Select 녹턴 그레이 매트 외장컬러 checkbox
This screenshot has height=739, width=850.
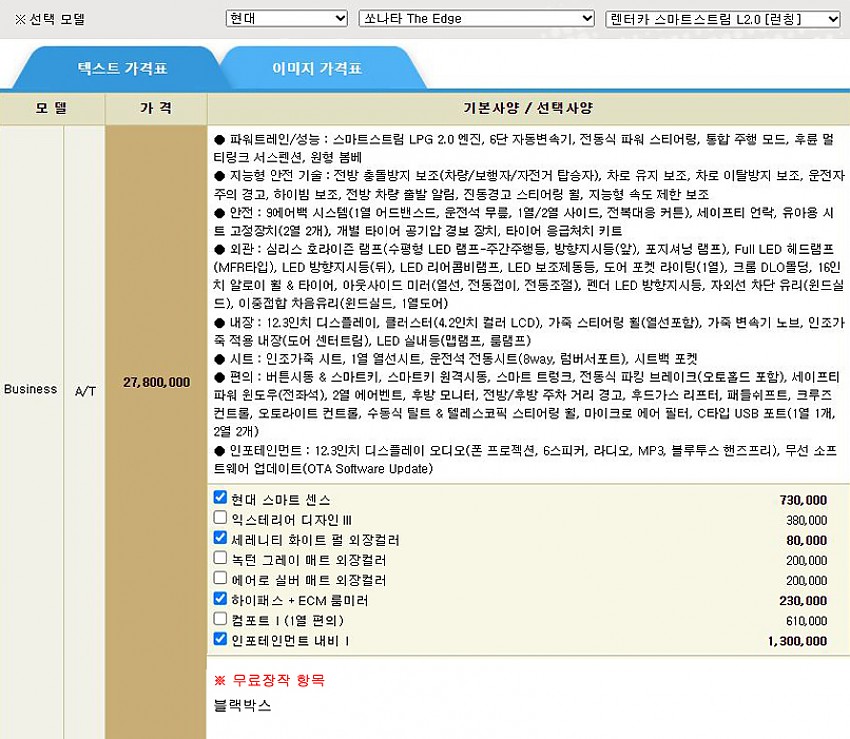click(221, 558)
